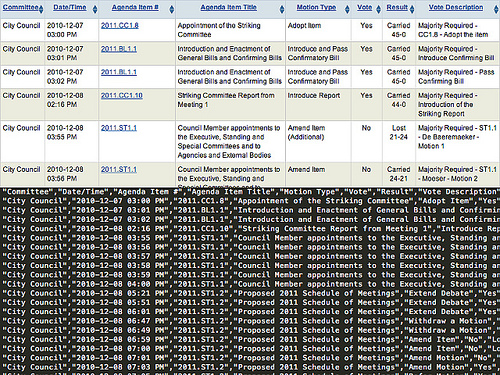
Task: Use the Motion Type sort arrows
Action: tap(347, 9)
